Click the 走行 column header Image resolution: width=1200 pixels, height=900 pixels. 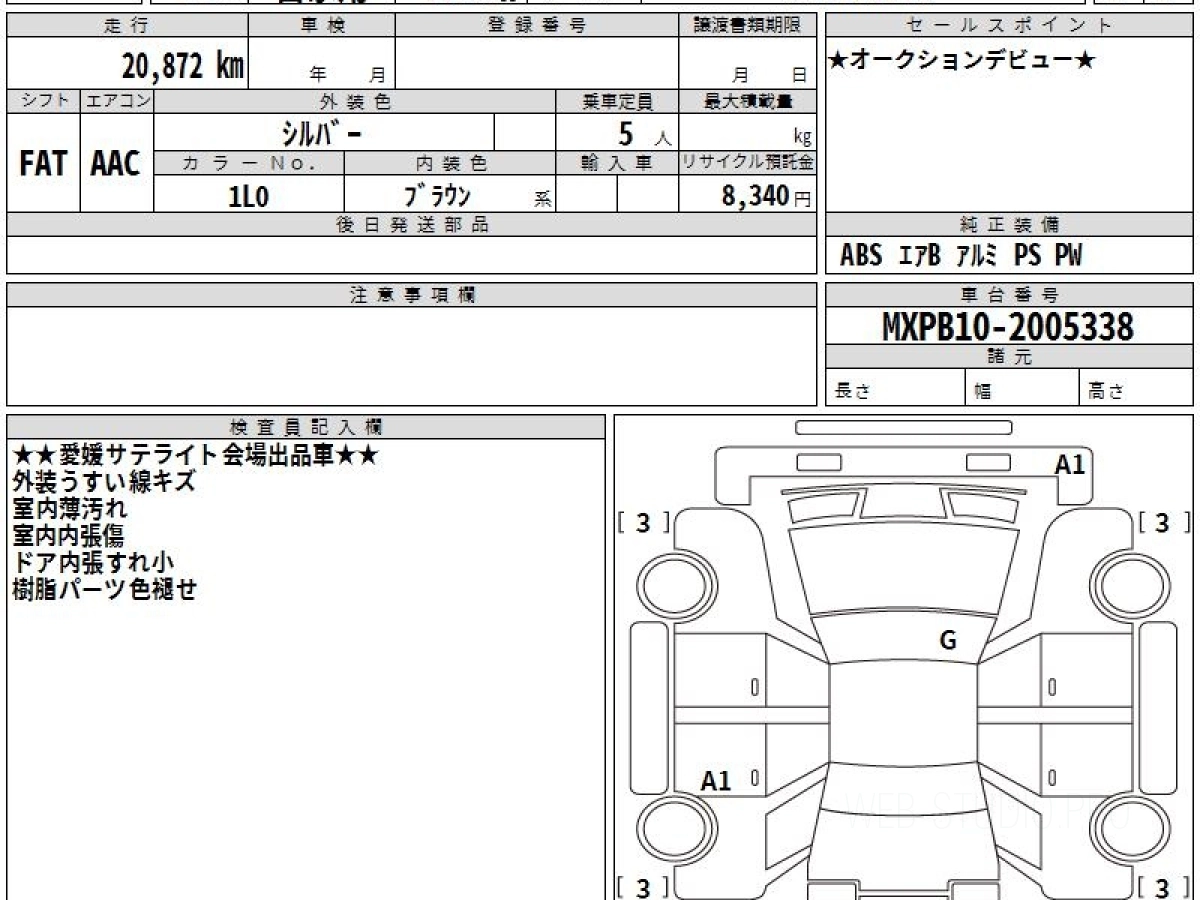tap(127, 26)
